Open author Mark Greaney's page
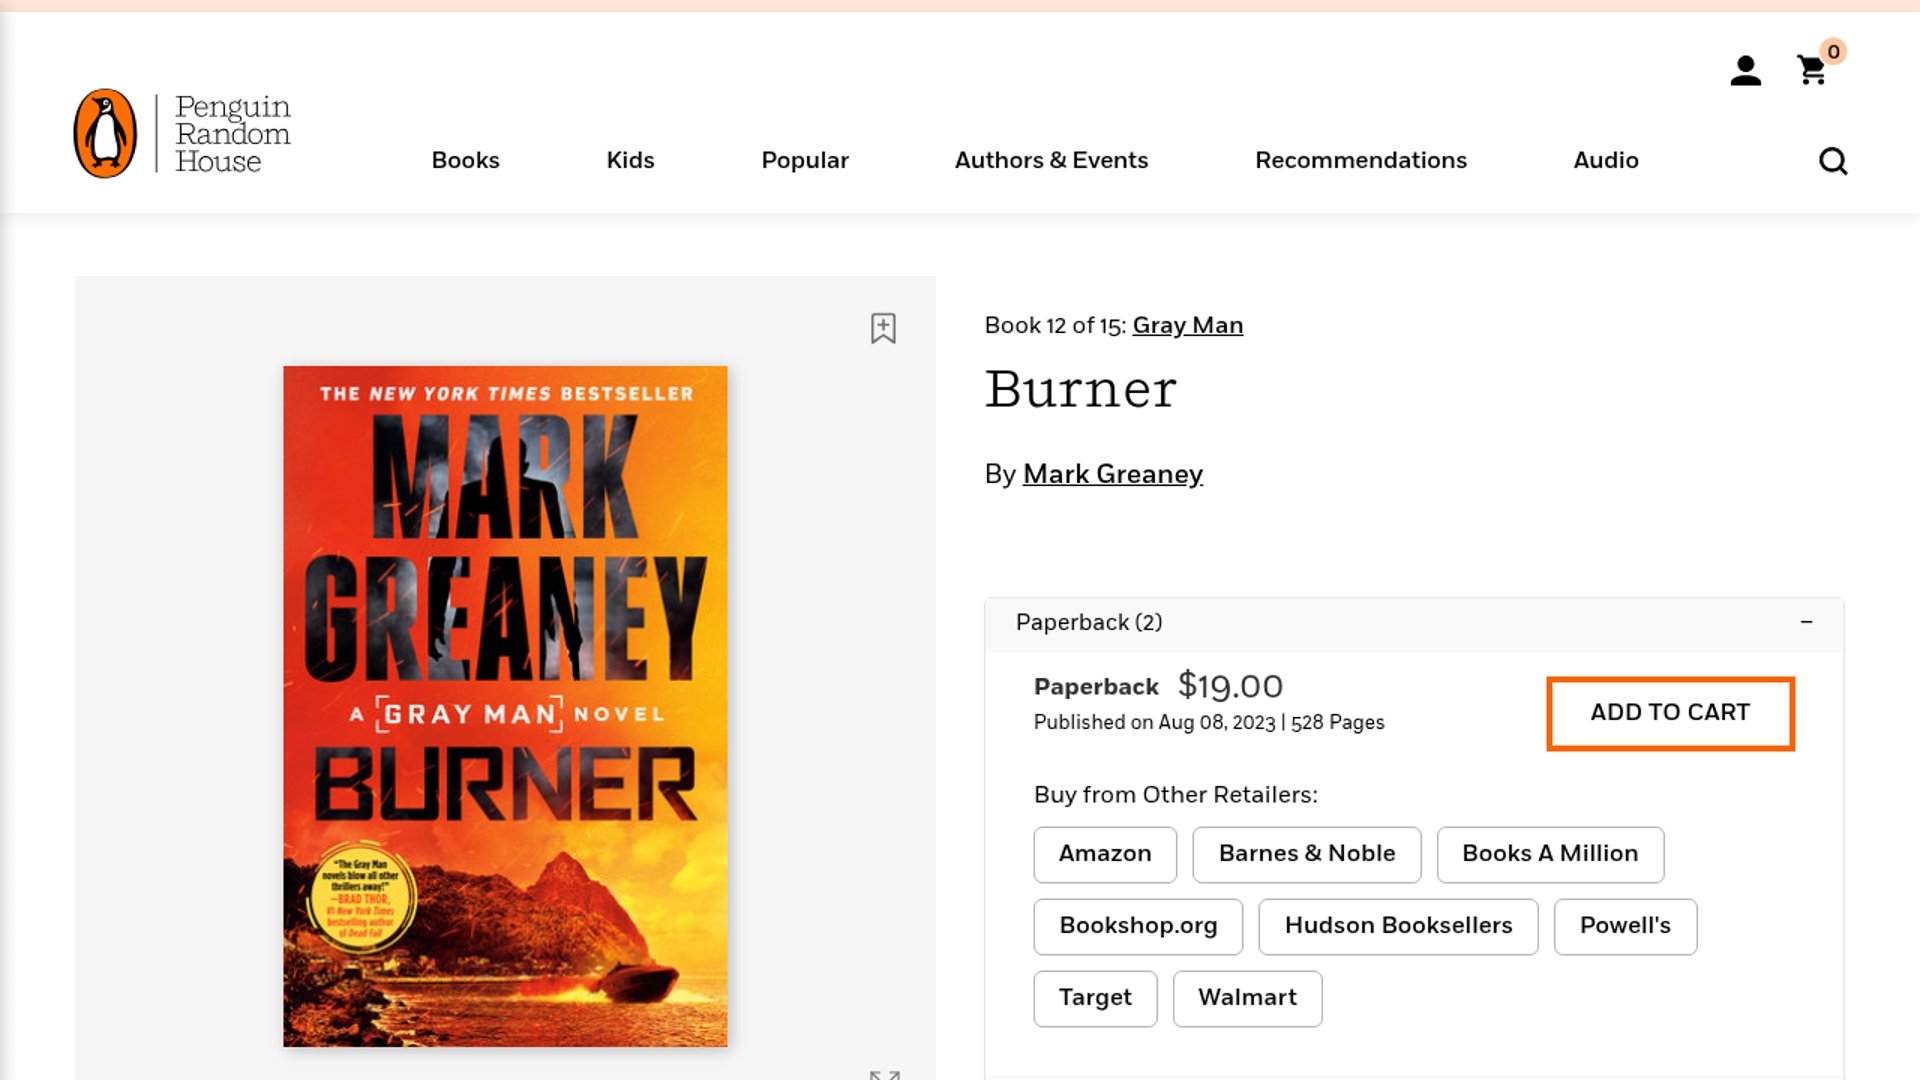The image size is (1920, 1080). click(x=1112, y=474)
